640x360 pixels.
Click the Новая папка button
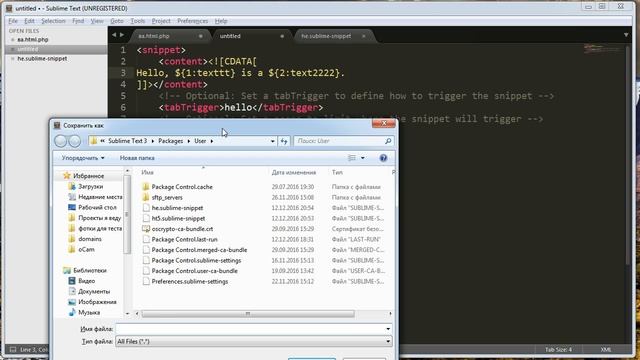(x=137, y=158)
